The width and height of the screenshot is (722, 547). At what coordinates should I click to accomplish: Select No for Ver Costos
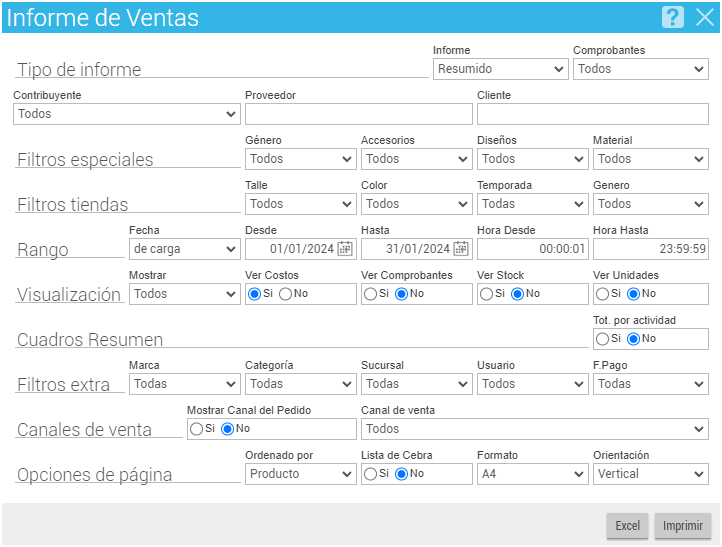(285, 294)
